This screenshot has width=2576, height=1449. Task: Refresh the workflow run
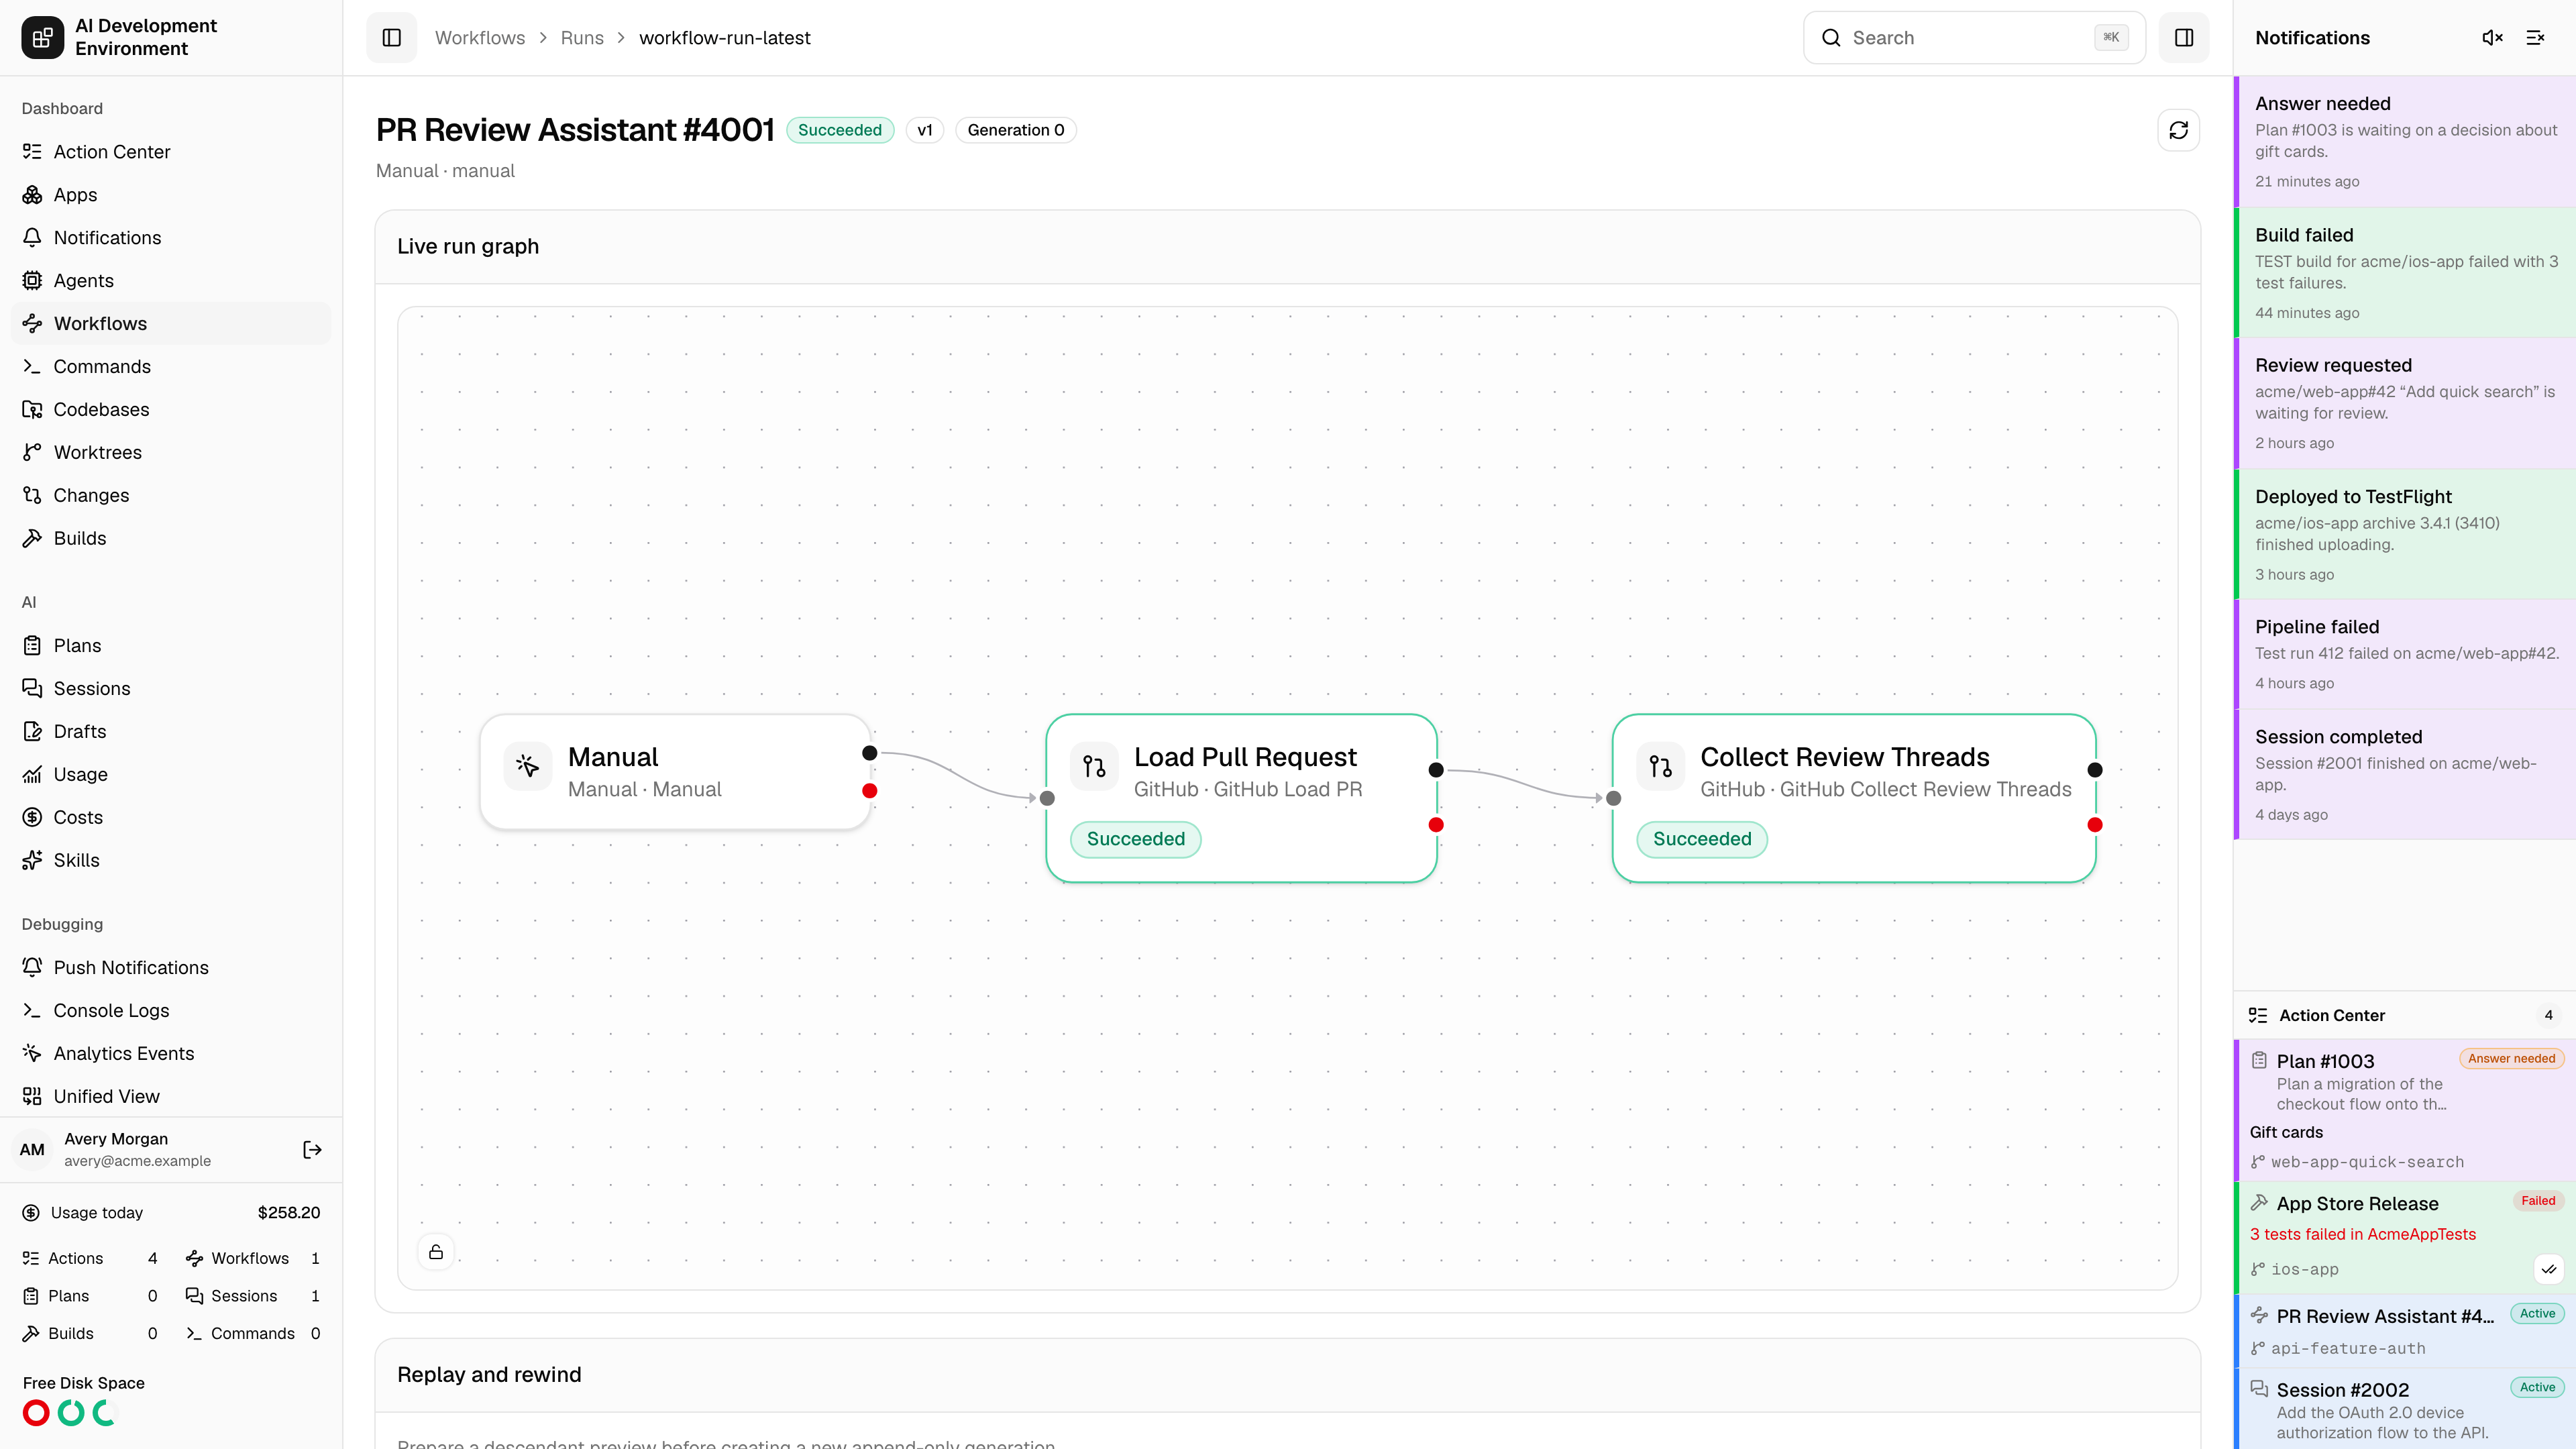click(2178, 130)
